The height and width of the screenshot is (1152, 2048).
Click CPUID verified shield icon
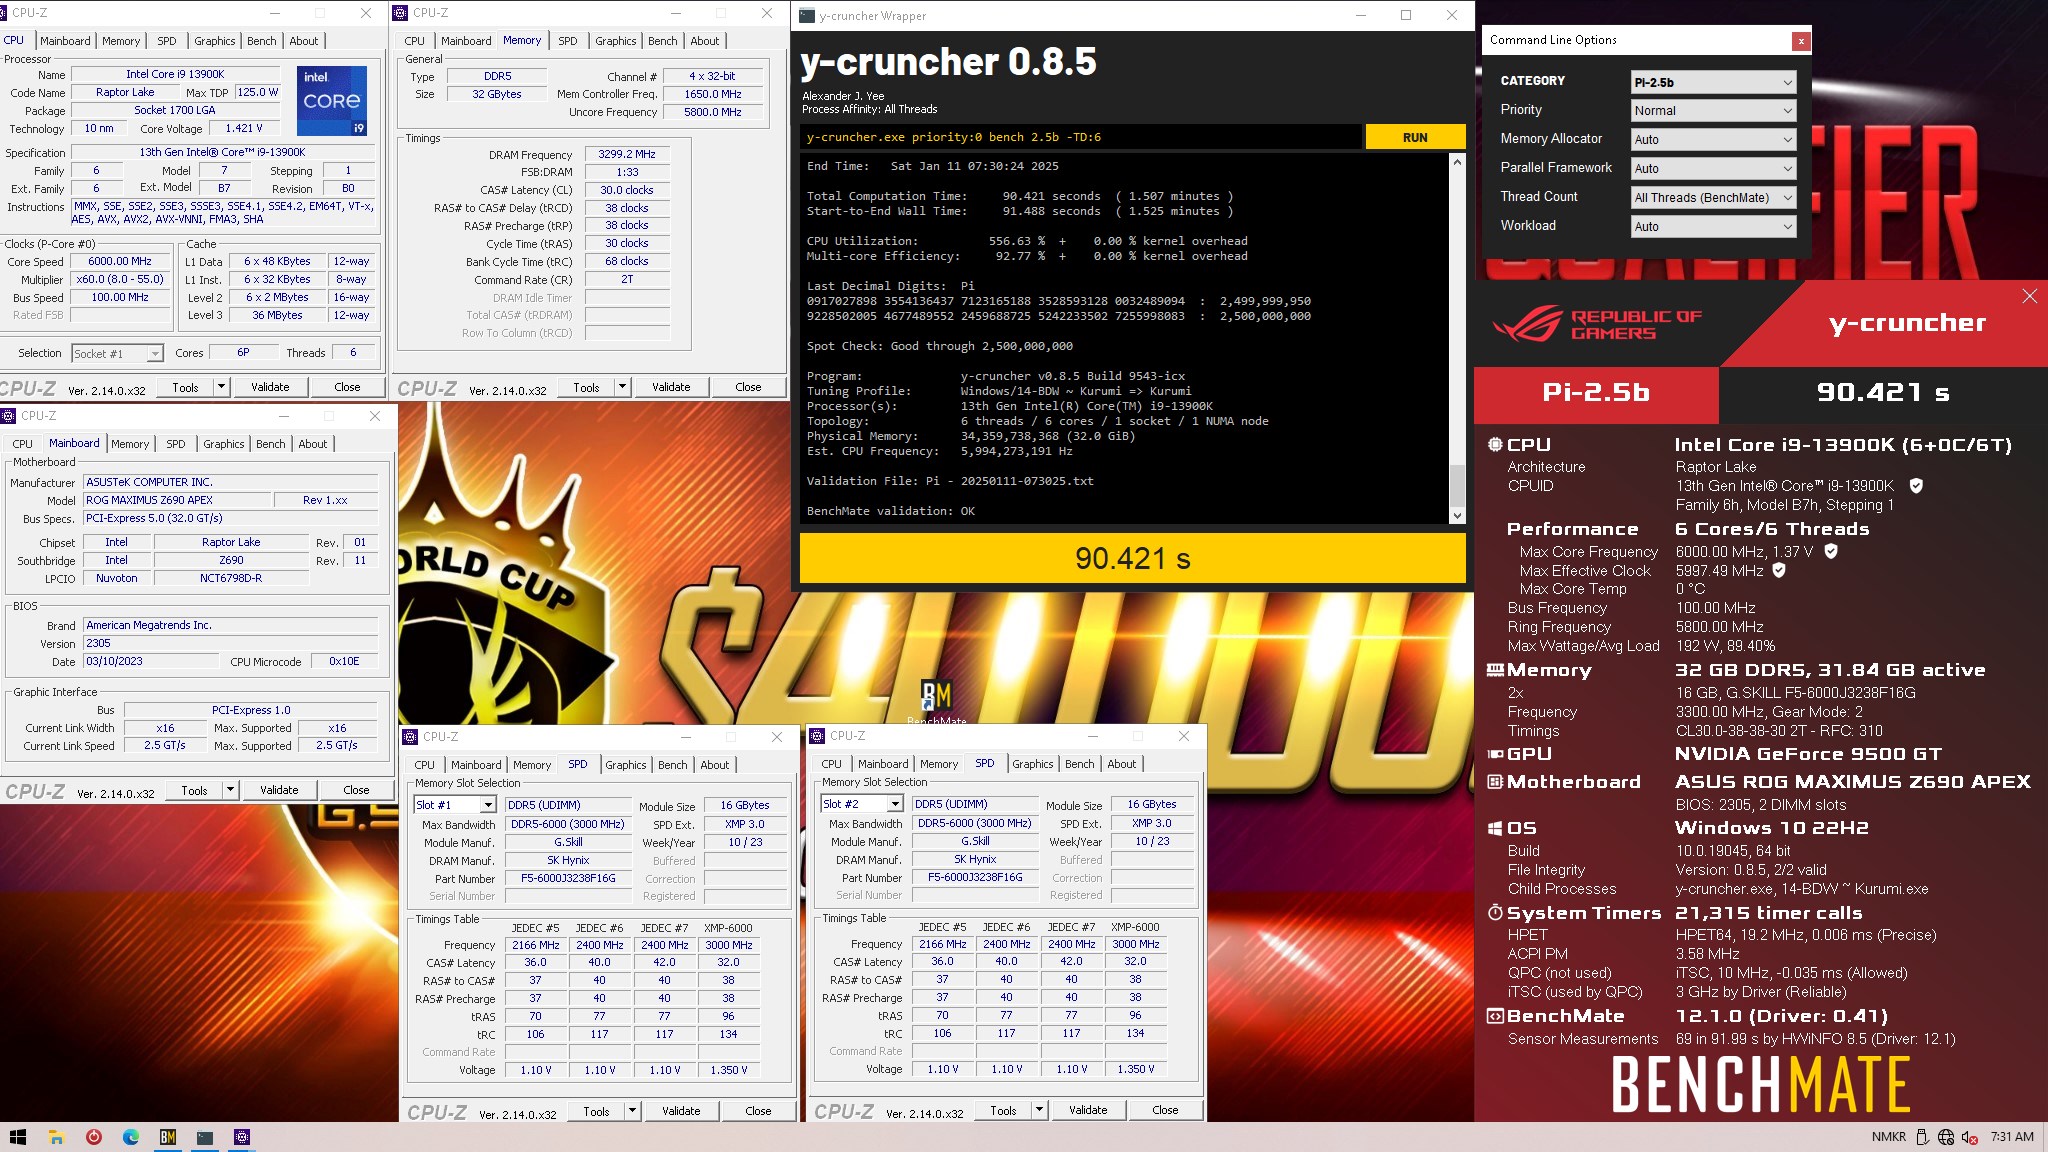coord(1916,486)
